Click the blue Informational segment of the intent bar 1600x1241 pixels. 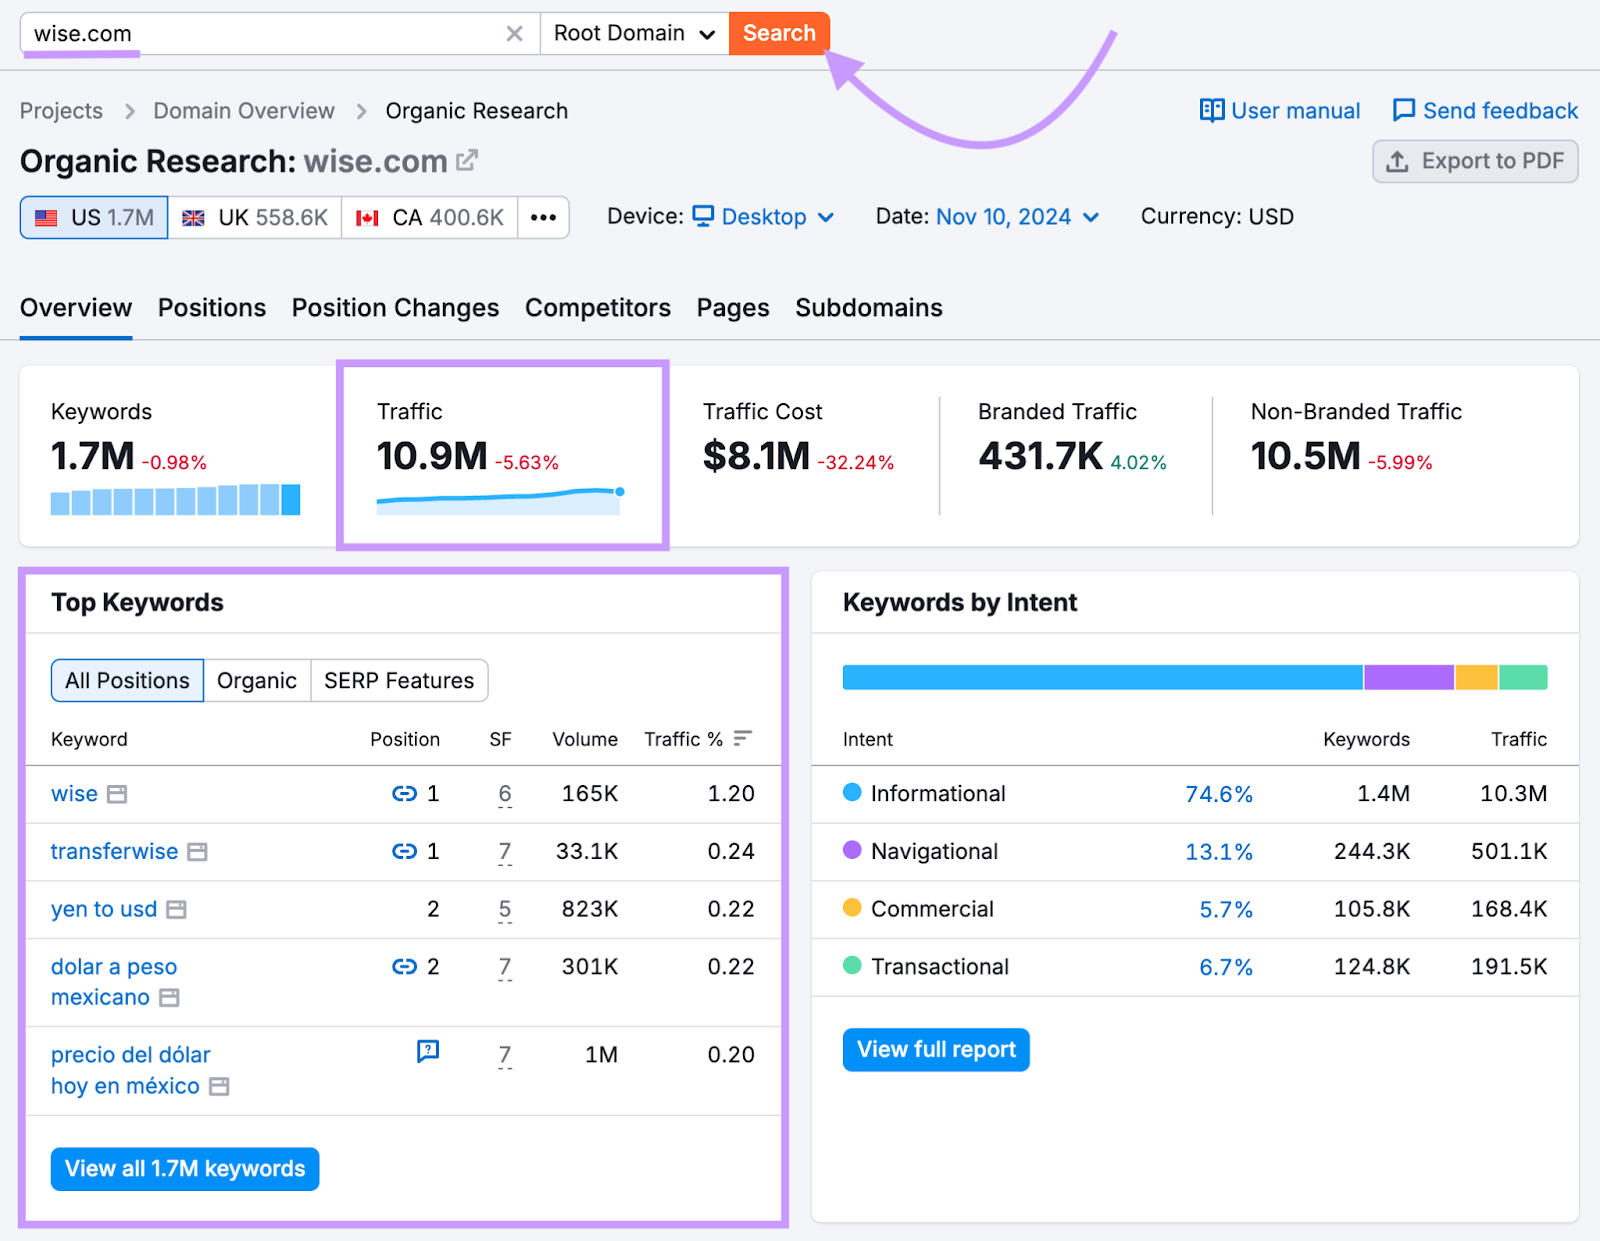[x=1100, y=677]
